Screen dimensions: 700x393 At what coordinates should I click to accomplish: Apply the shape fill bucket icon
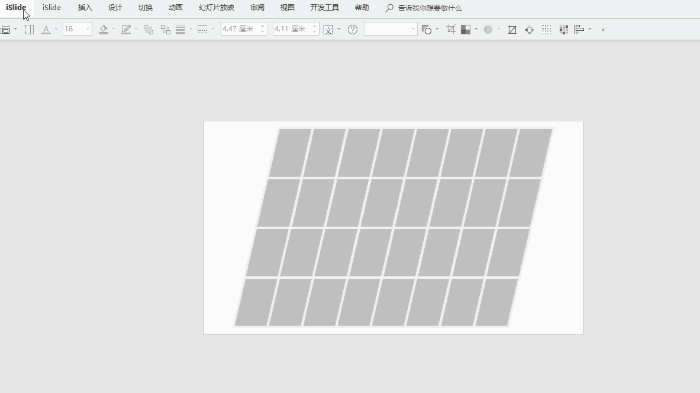[x=104, y=29]
